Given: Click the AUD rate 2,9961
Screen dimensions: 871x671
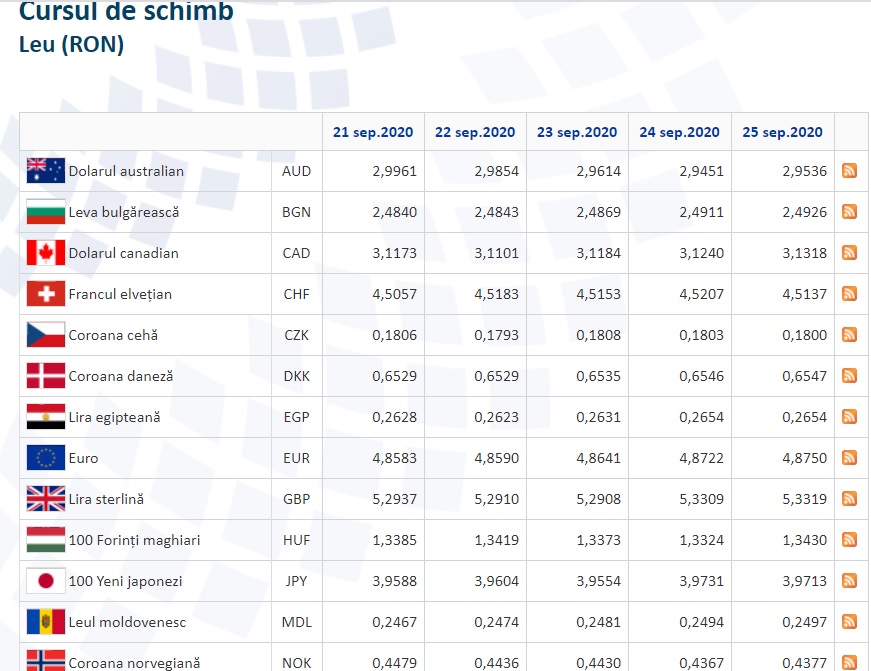Looking at the screenshot, I should (394, 171).
